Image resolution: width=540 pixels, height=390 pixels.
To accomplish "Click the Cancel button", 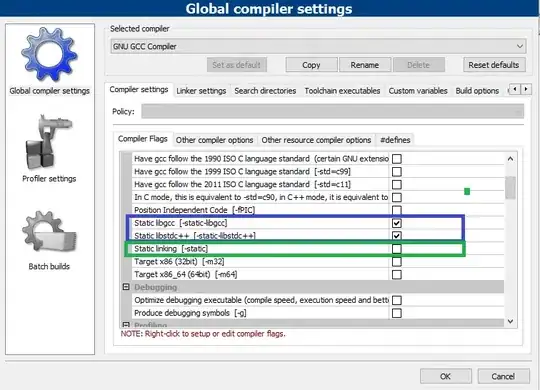I will click(503, 376).
